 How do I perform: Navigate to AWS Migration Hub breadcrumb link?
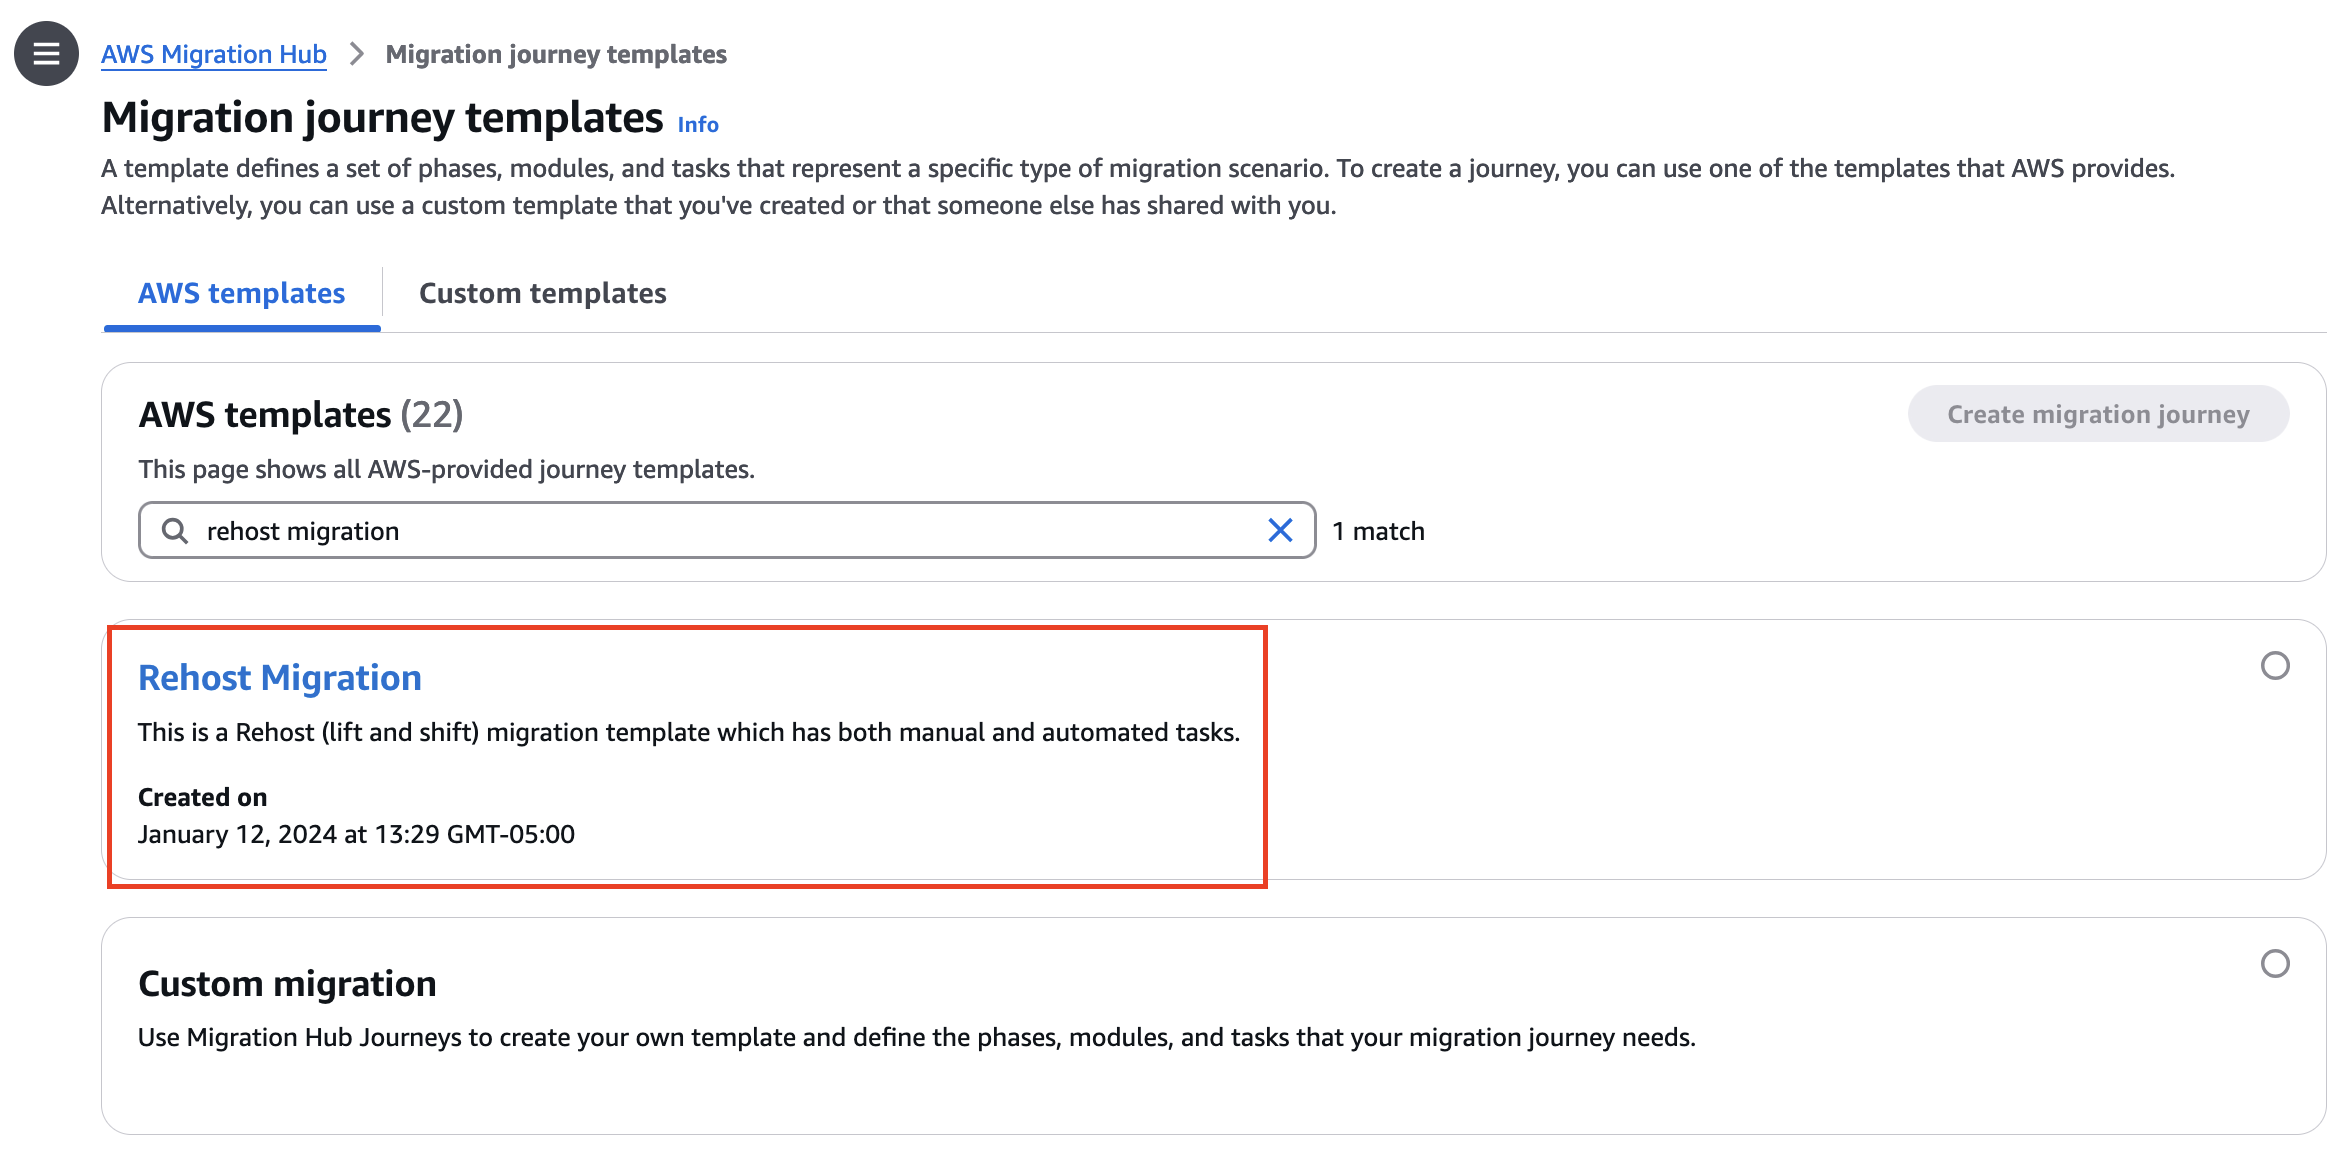tap(212, 54)
